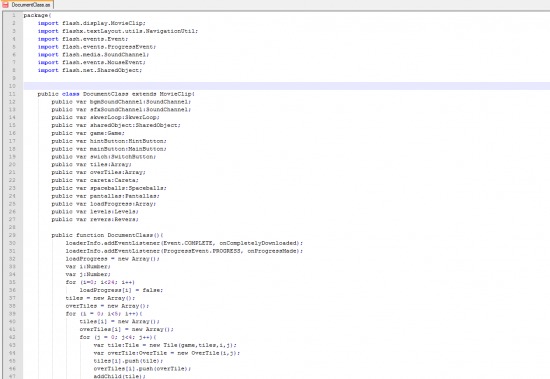Click the Event.COMPLETE addEventListener line
The image size is (550, 379).
point(184,243)
